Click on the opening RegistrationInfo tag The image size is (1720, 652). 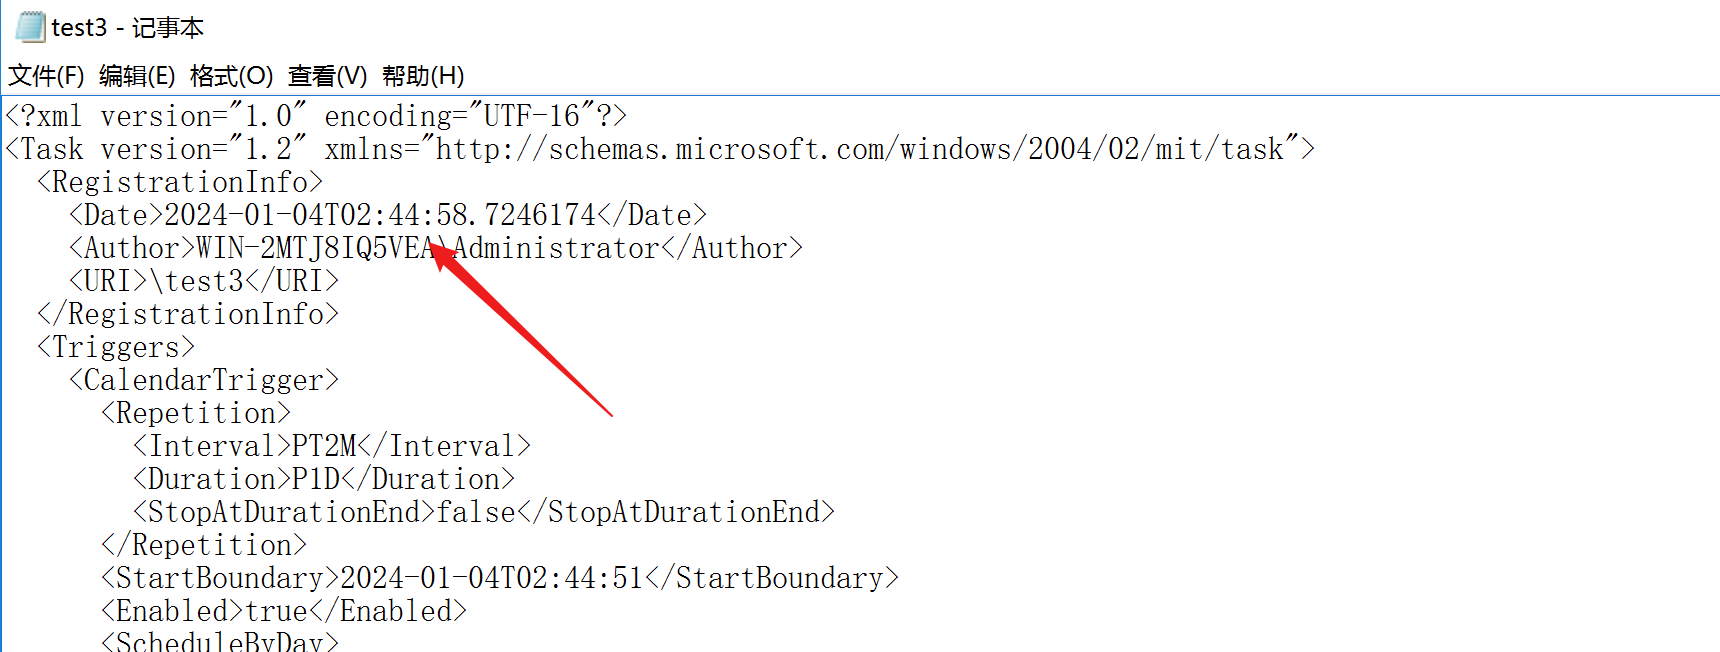pos(180,182)
